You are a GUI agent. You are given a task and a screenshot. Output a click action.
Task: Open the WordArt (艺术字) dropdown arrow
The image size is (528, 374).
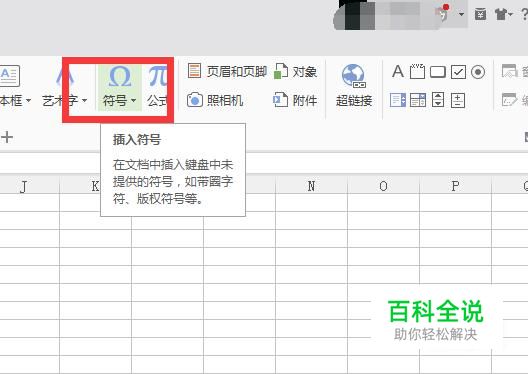click(85, 100)
